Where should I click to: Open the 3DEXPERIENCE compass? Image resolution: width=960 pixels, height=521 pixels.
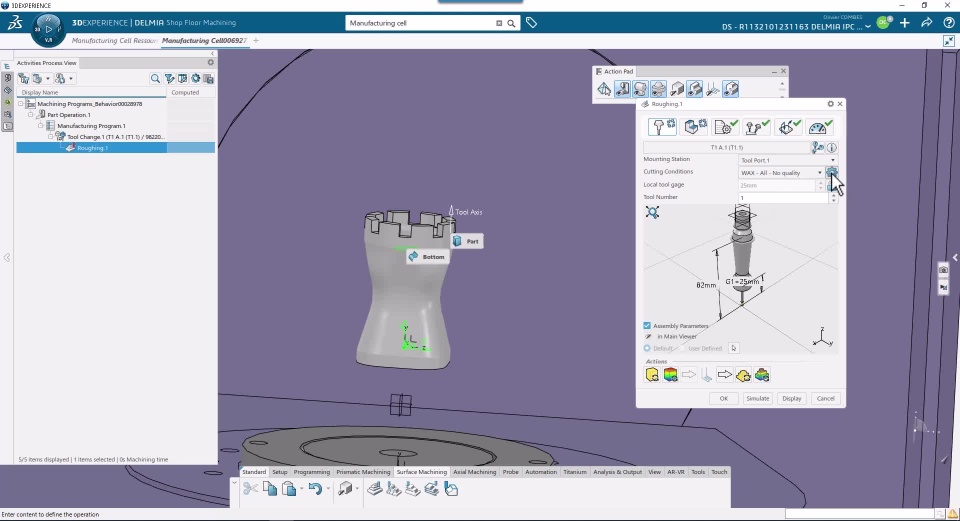coord(48,29)
